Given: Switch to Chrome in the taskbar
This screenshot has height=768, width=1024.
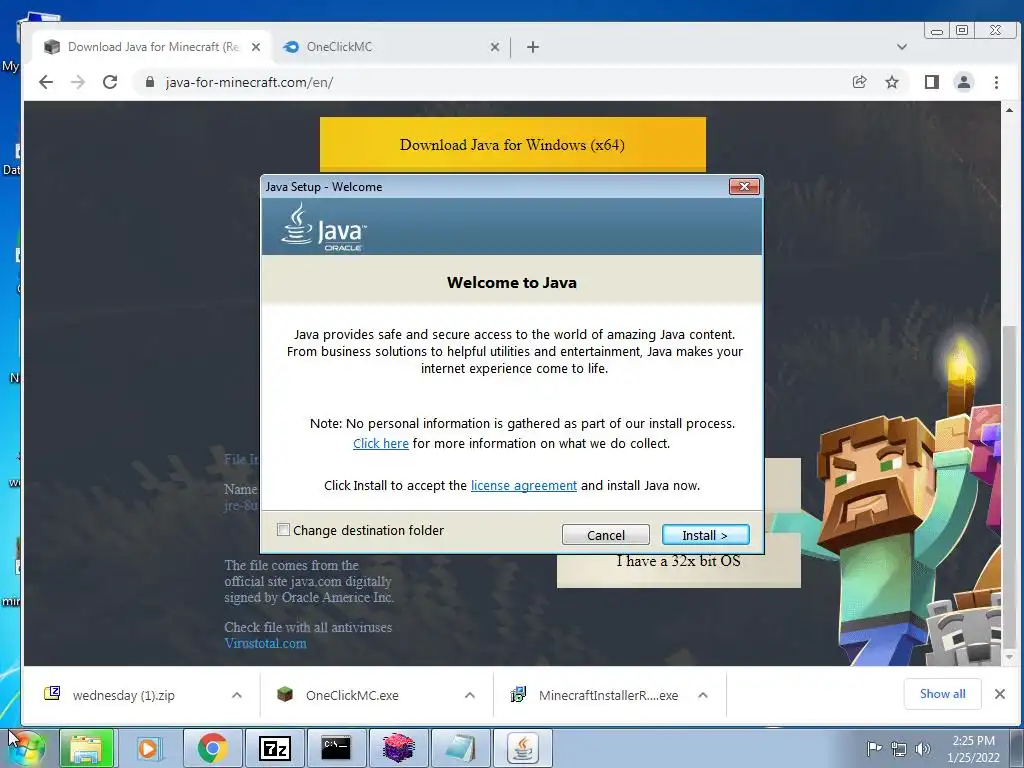Looking at the screenshot, I should [212, 748].
